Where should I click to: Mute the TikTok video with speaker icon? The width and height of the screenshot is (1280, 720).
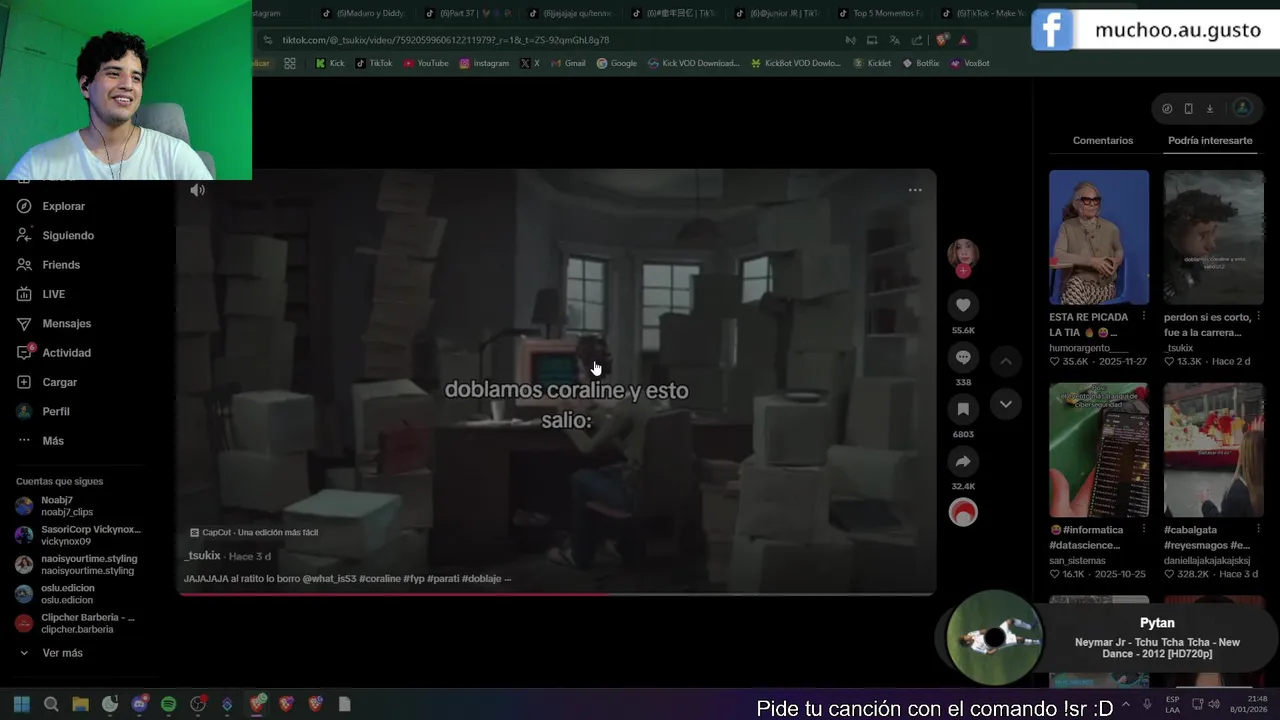[x=197, y=190]
